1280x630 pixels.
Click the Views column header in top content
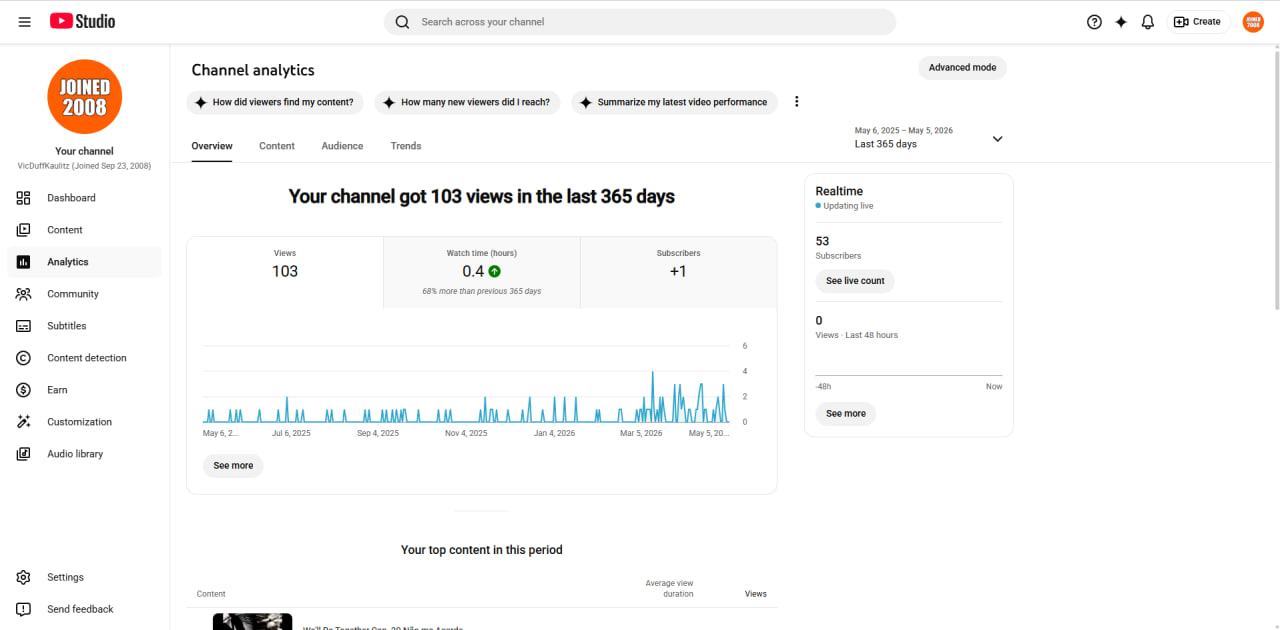pyautogui.click(x=756, y=594)
